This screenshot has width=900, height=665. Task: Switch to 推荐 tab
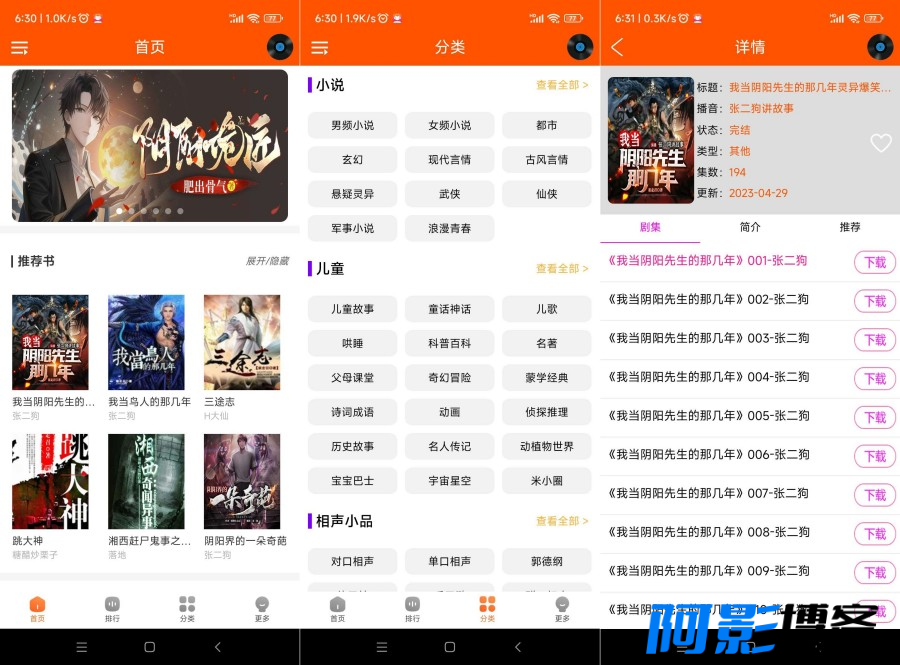pyautogui.click(x=850, y=227)
